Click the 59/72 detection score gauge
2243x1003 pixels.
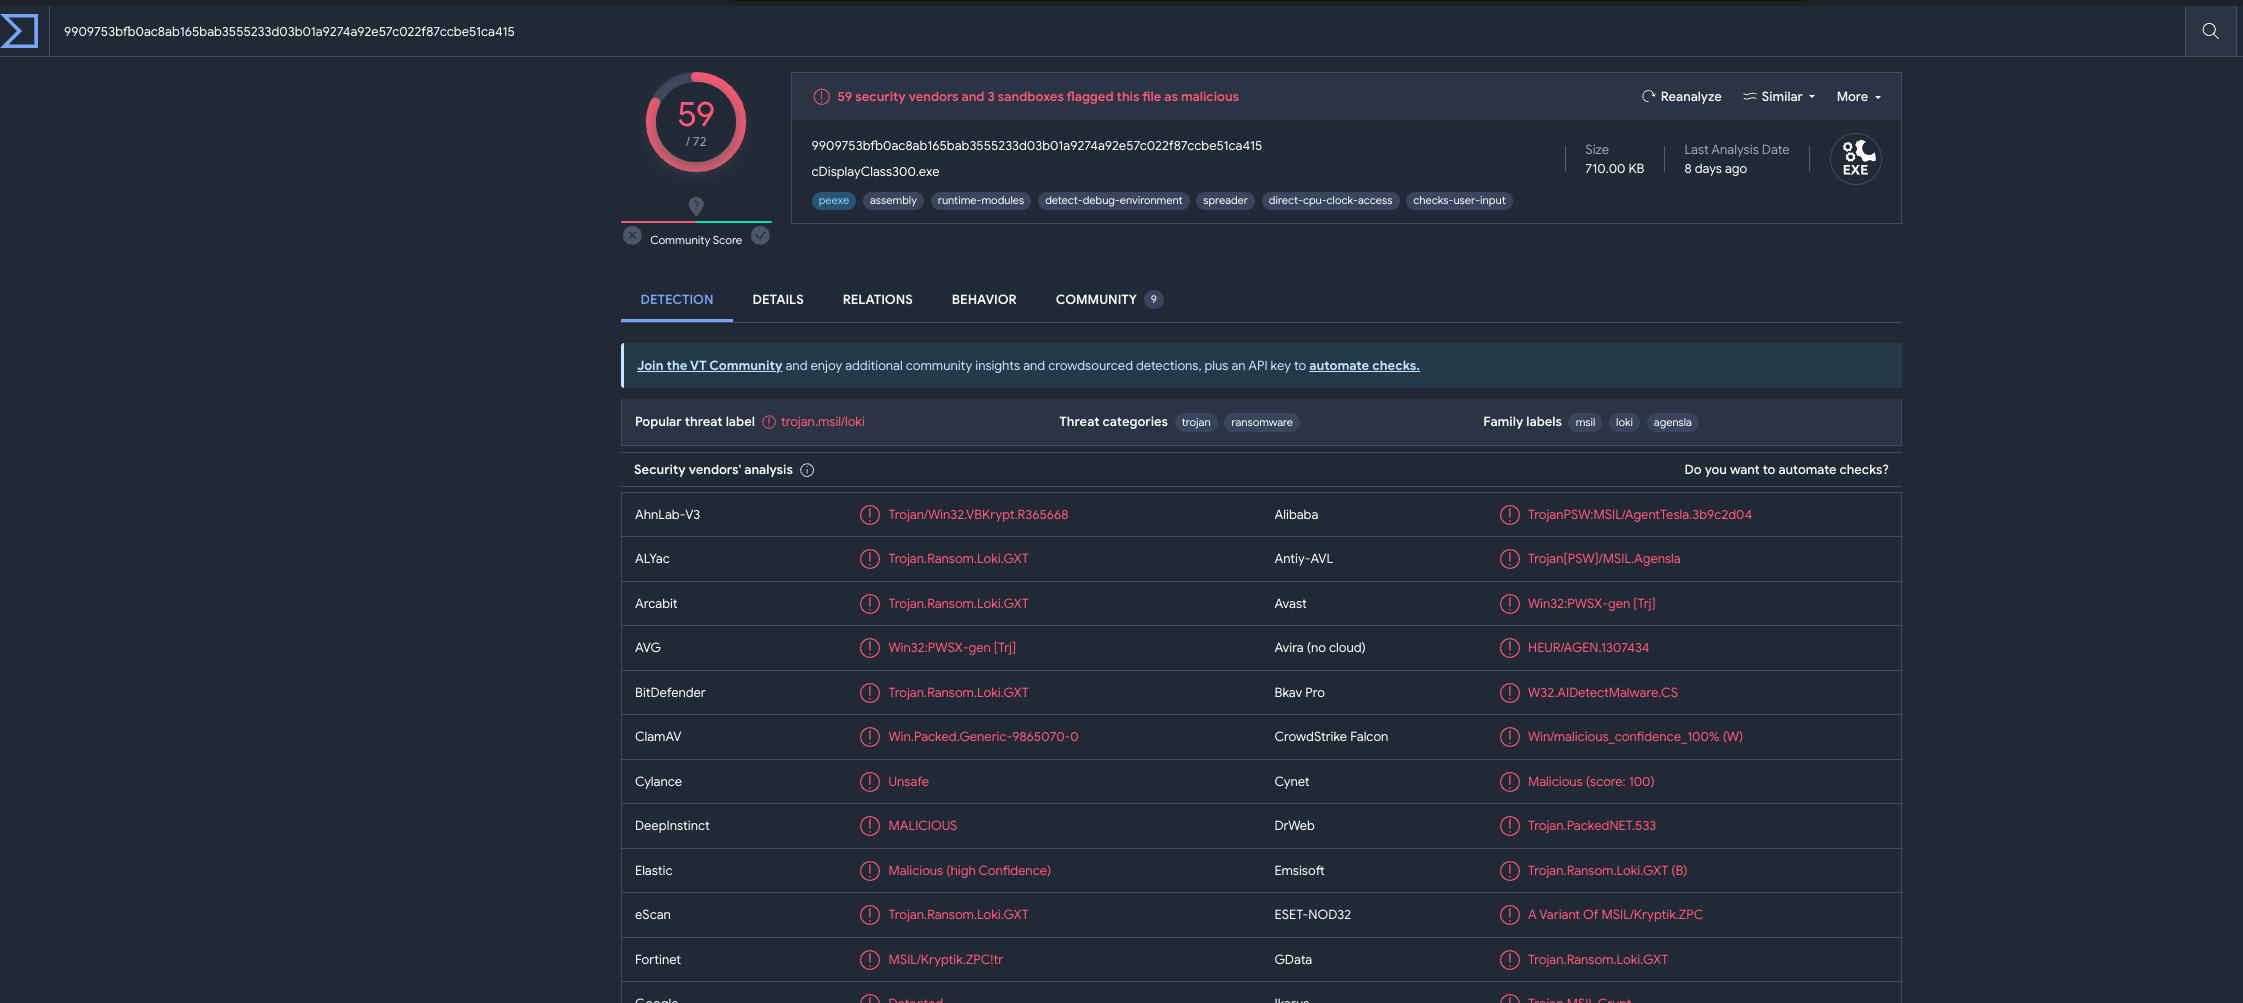[696, 122]
